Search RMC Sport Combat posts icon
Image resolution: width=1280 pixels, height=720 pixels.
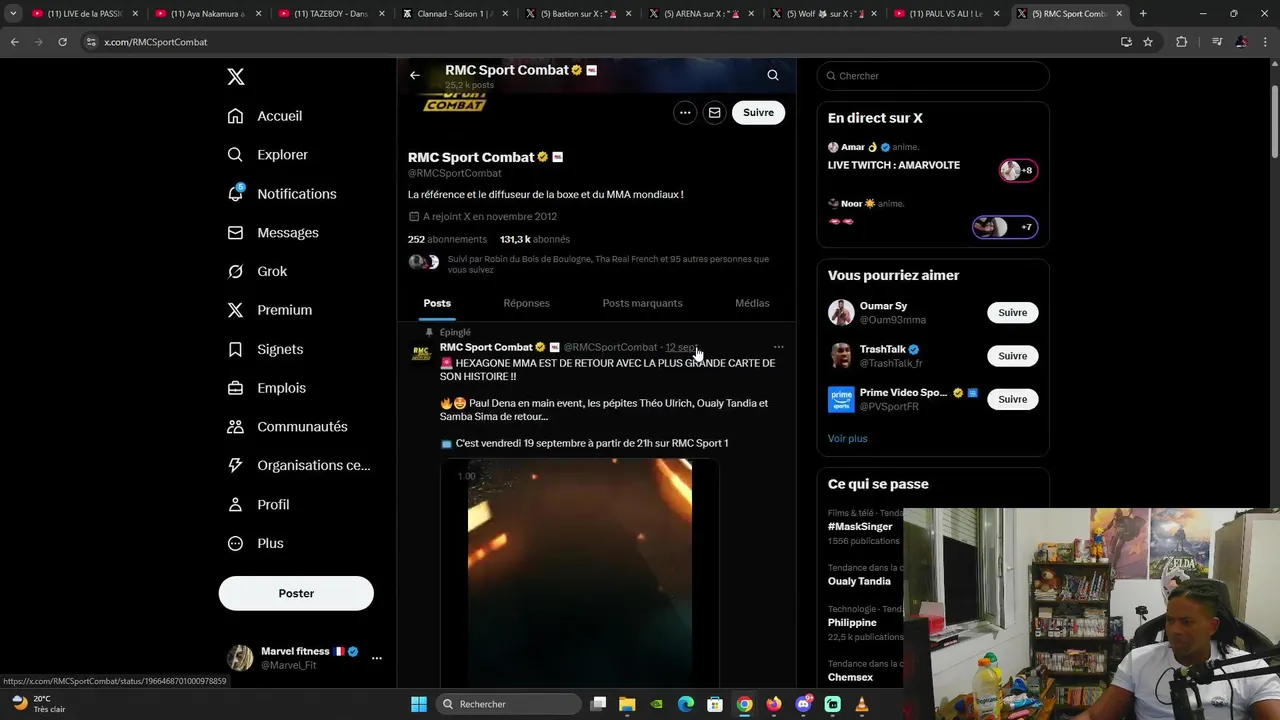pyautogui.click(x=773, y=75)
